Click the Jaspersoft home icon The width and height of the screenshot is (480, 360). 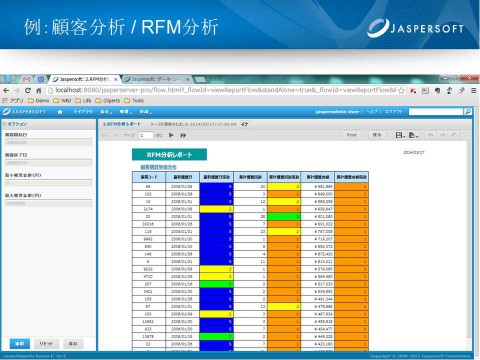tap(60, 112)
